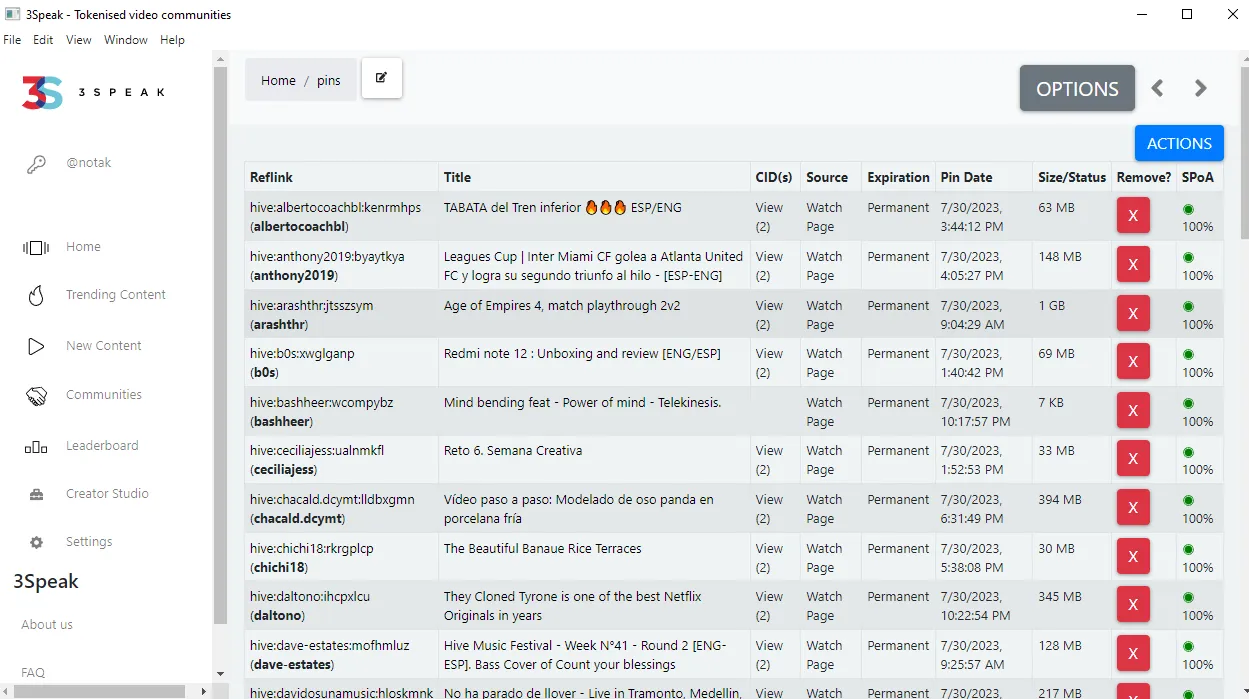The image size is (1249, 699).
Task: Click the green SPoA indicator for albertocoachbl
Action: pos(1188,209)
